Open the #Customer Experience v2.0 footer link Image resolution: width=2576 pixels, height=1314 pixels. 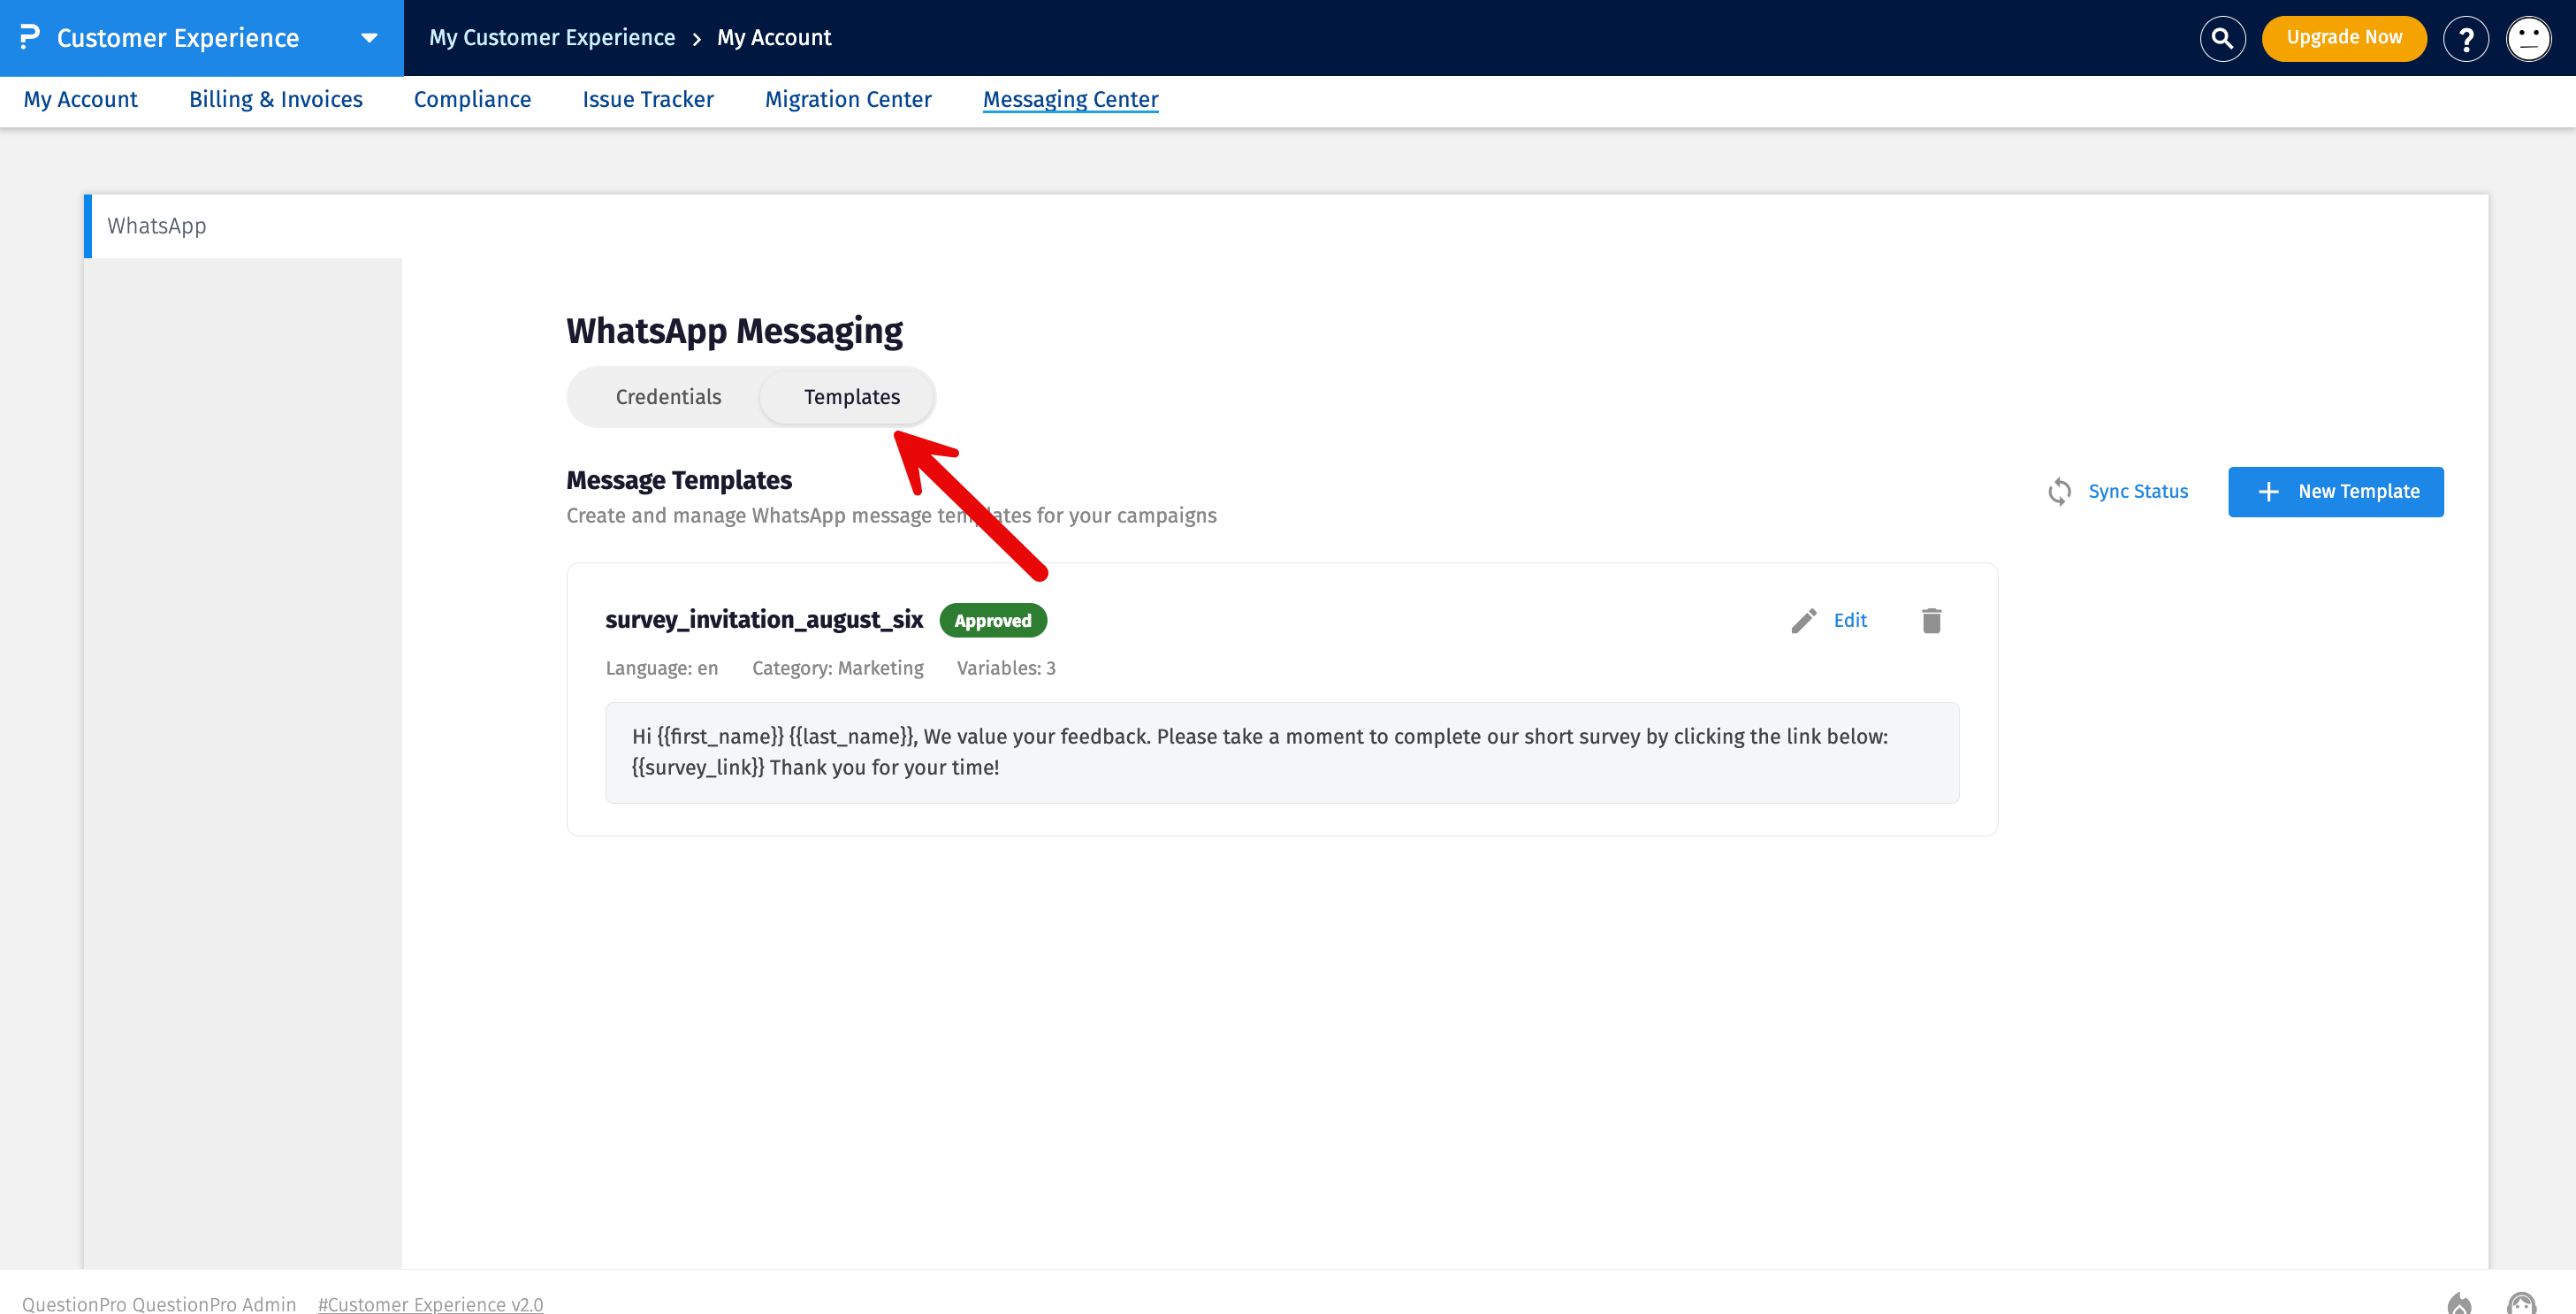pyautogui.click(x=431, y=1303)
